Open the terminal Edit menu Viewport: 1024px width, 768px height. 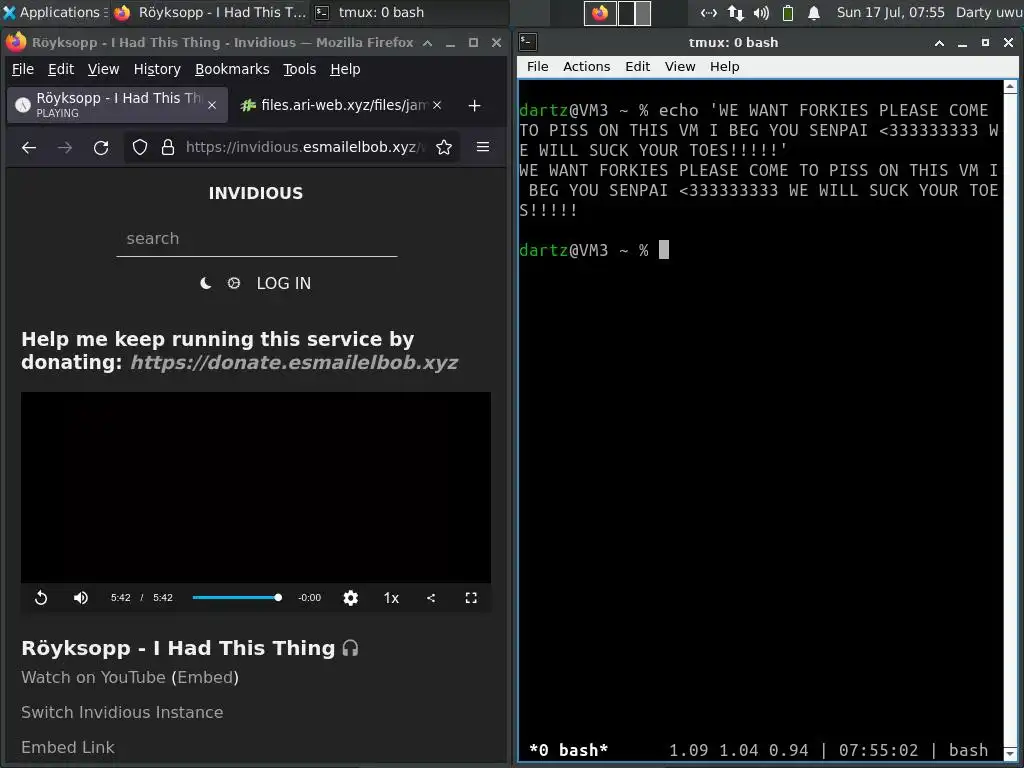click(637, 67)
